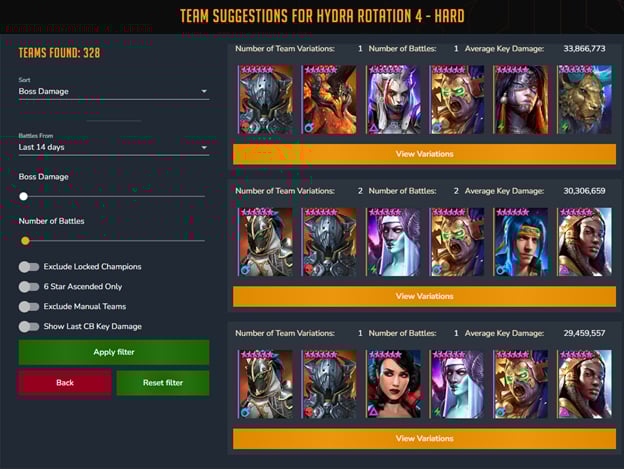The width and height of the screenshot is (624, 469).
Task: Click the 33,866,773 average key damage value
Action: pyautogui.click(x=584, y=49)
